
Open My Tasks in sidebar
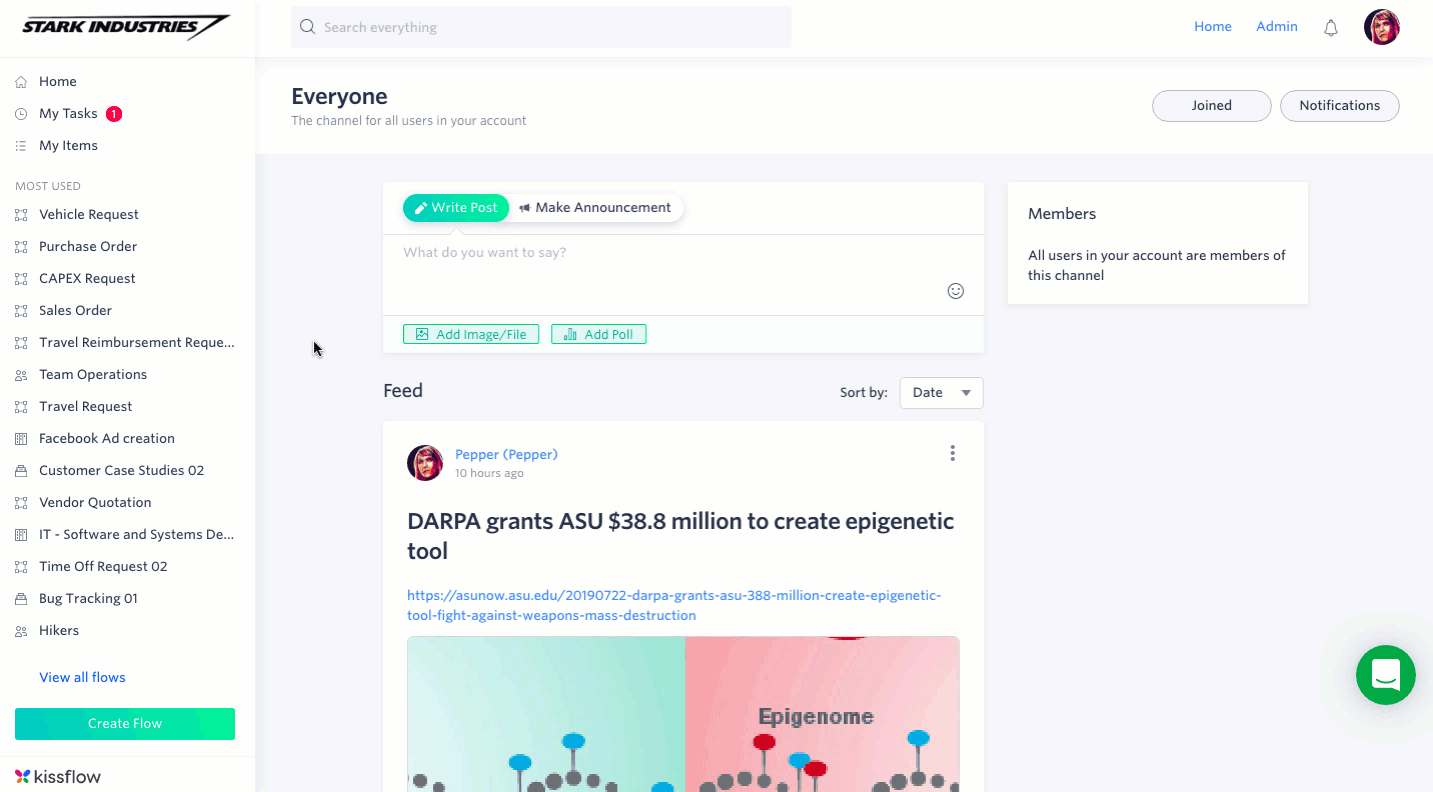pos(68,113)
